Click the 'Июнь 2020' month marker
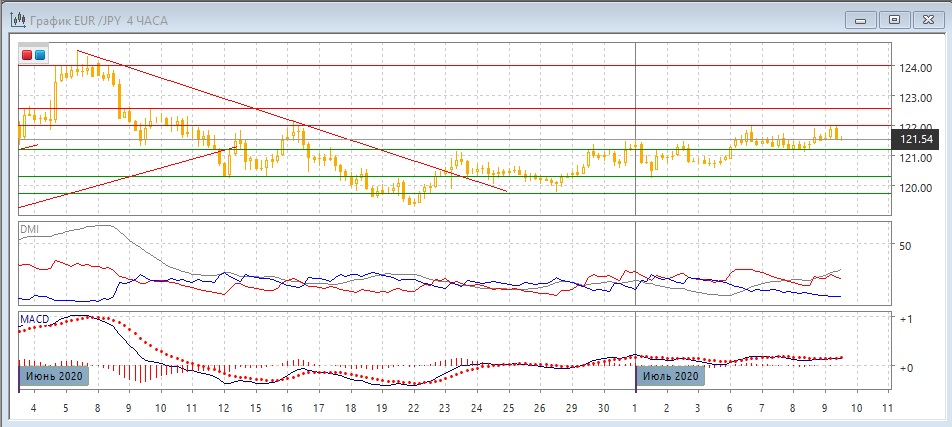The height and width of the screenshot is (427, 952). click(56, 375)
